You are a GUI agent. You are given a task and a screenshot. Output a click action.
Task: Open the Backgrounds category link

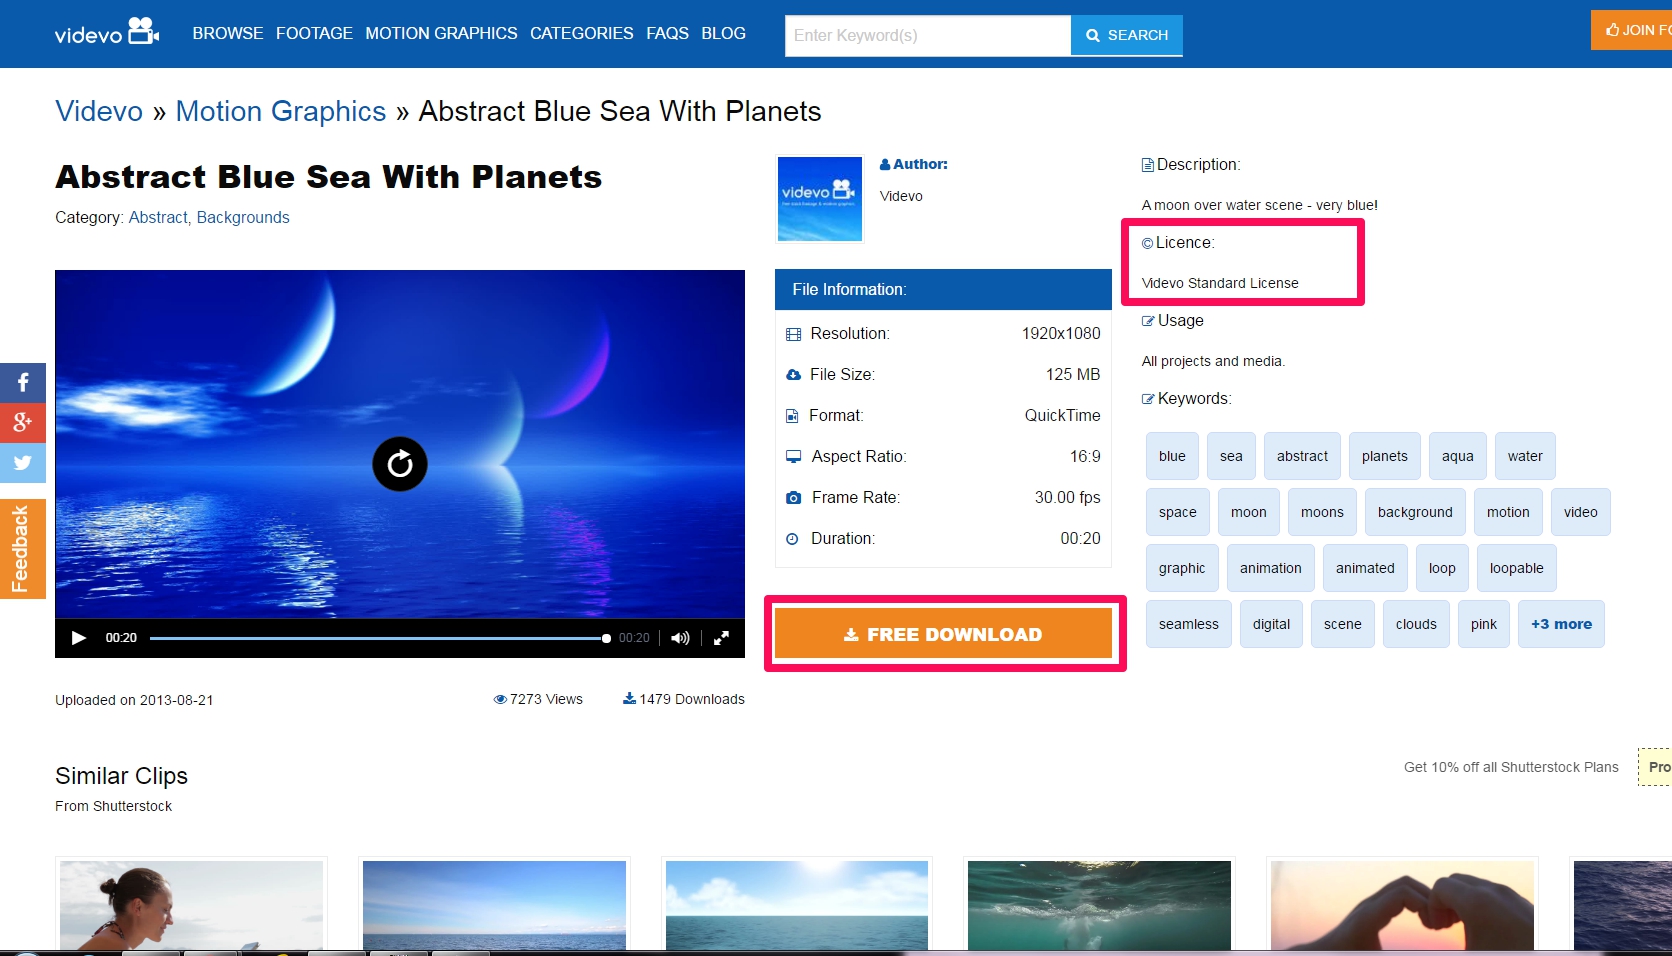point(243,217)
